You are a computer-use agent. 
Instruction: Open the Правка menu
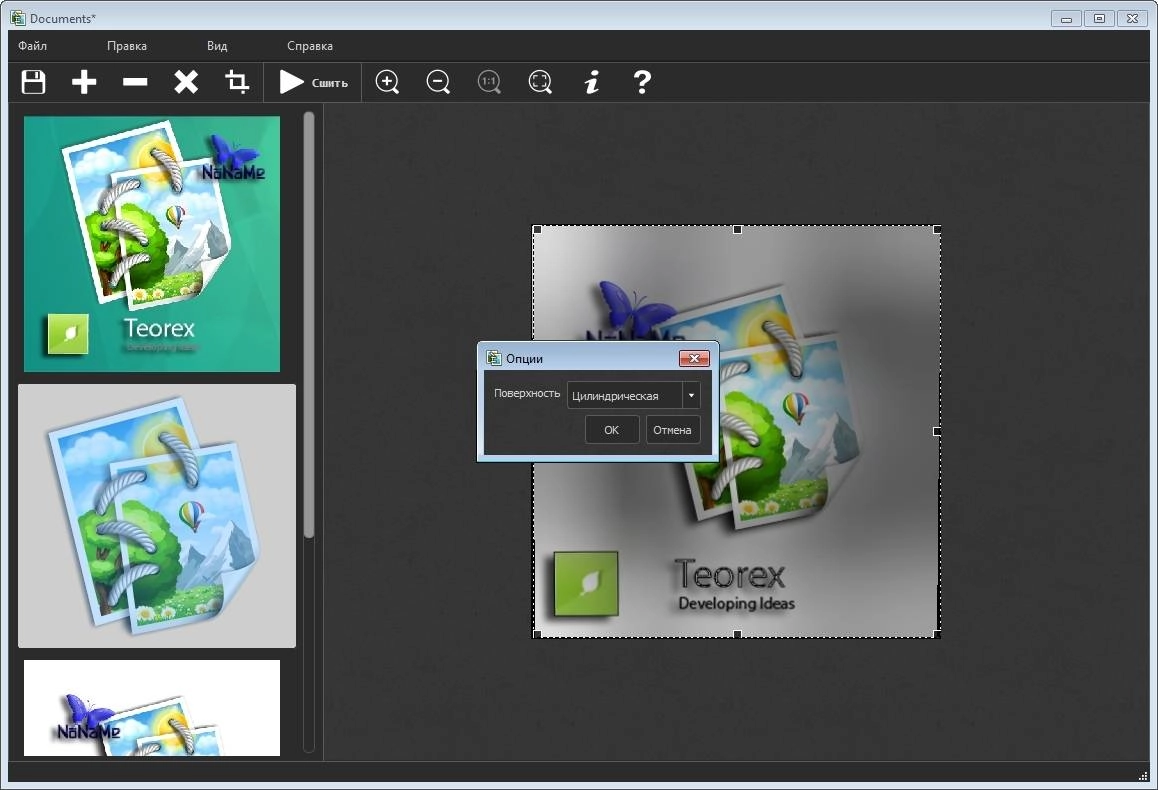coord(127,46)
